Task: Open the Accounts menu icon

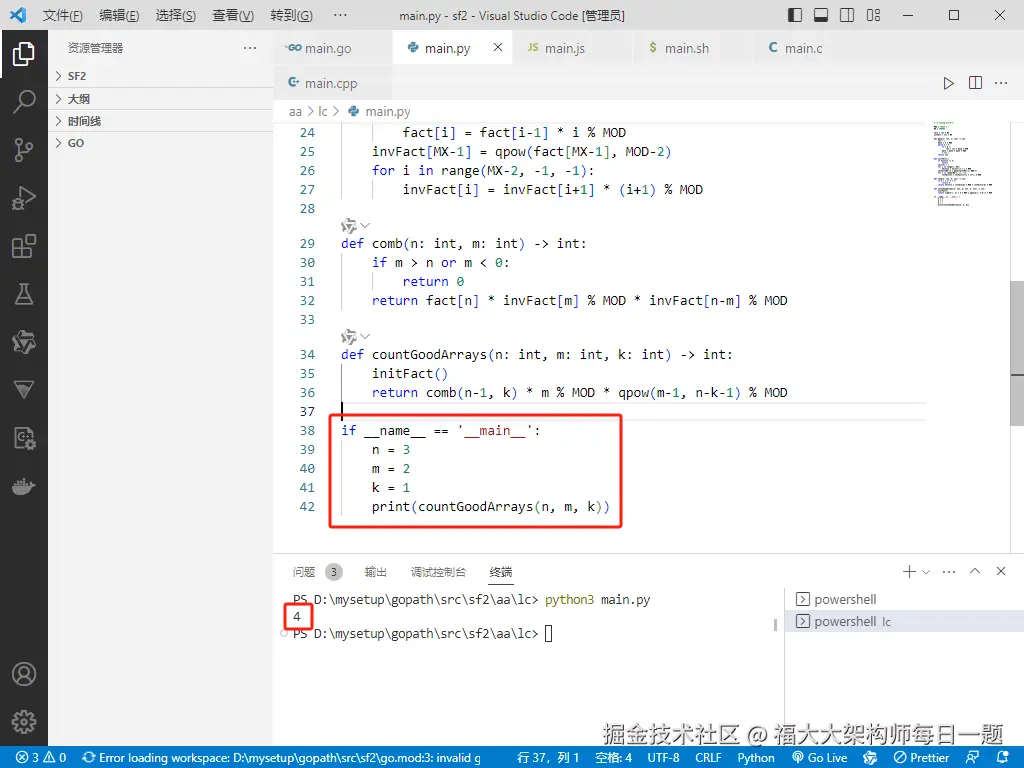Action: (x=24, y=674)
